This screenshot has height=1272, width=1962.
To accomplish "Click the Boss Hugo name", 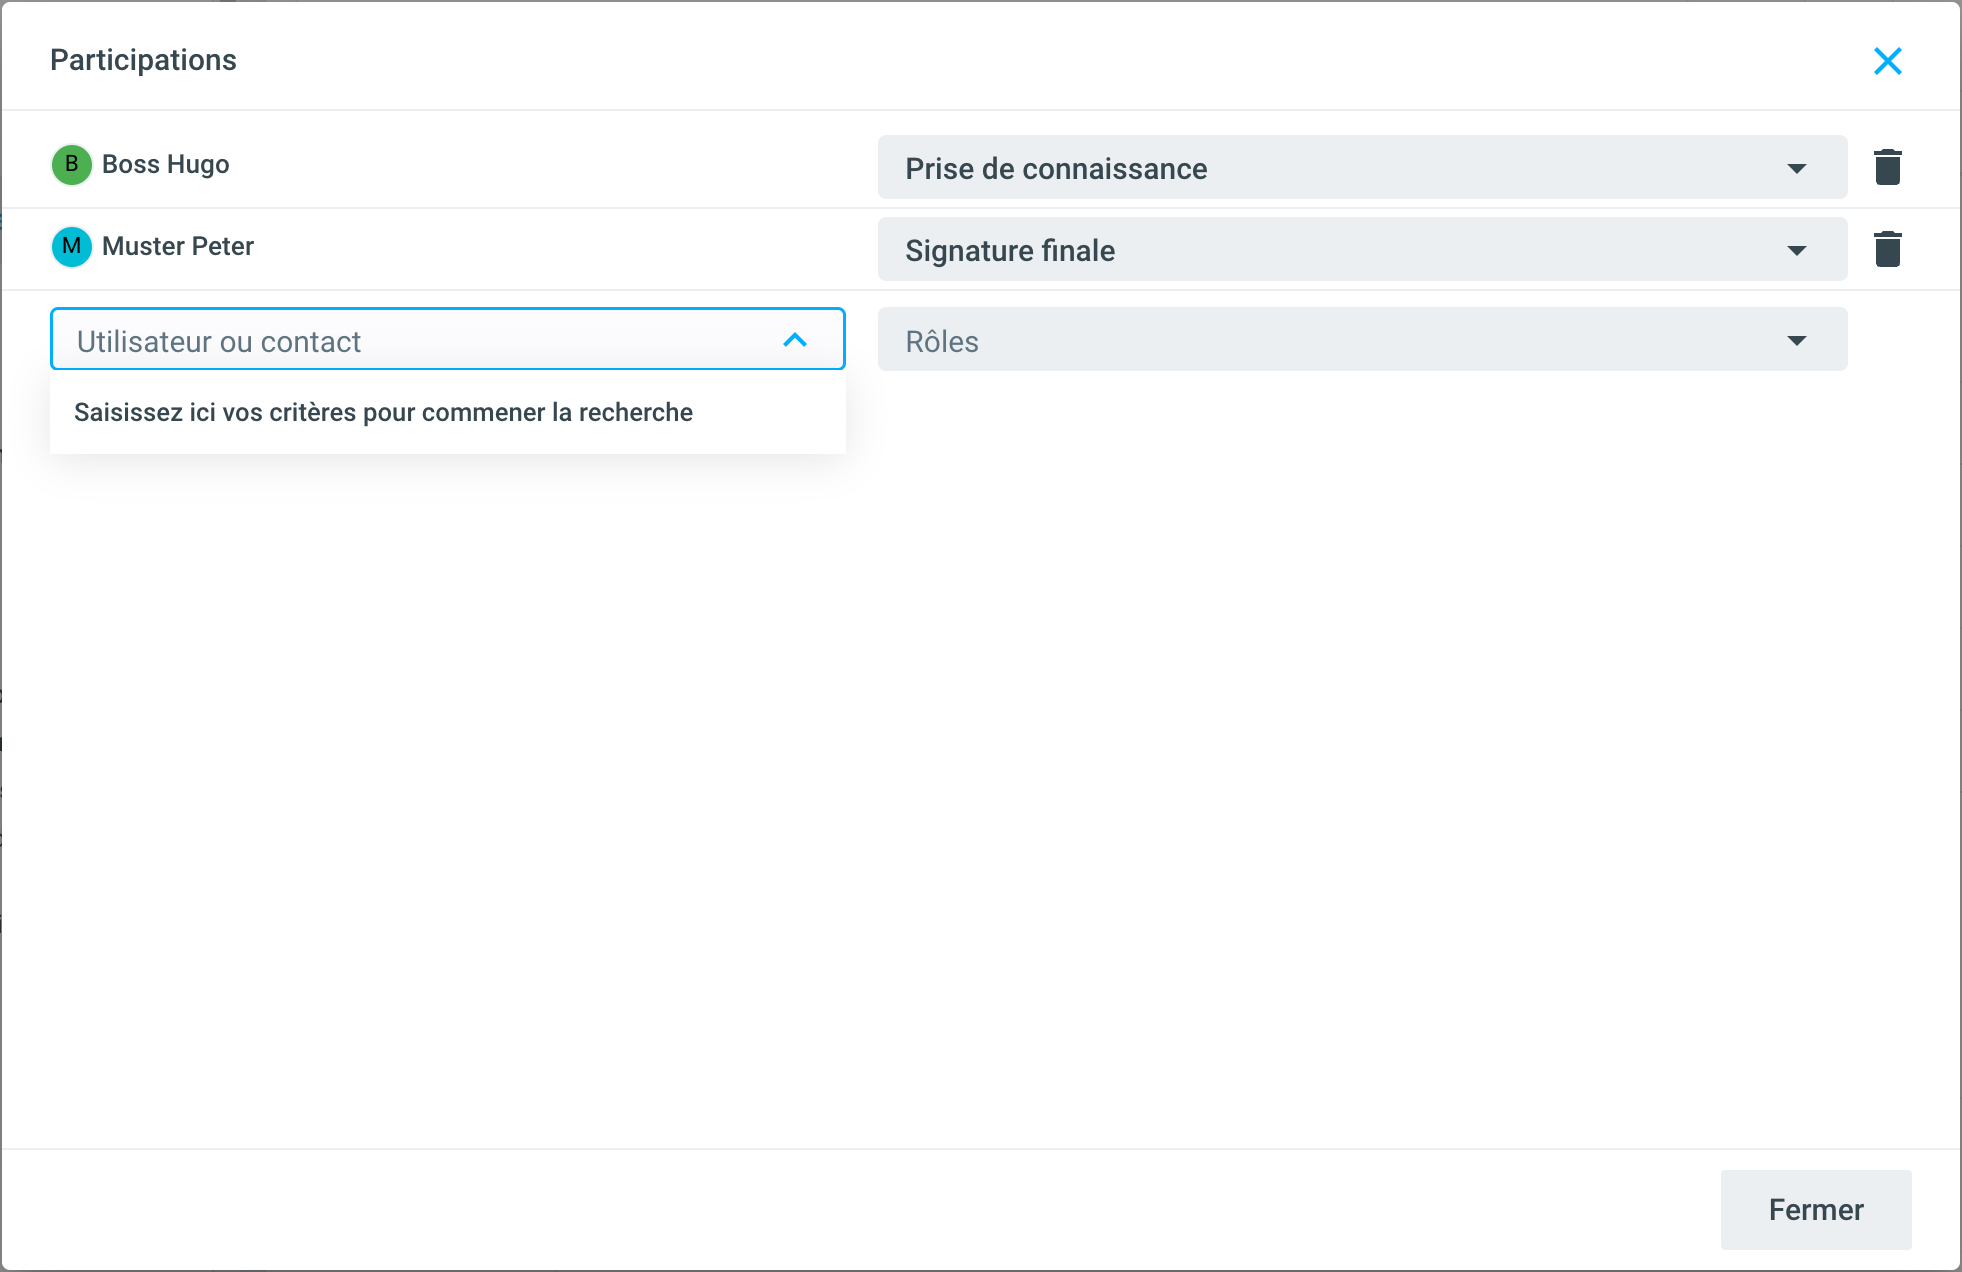I will 165,164.
